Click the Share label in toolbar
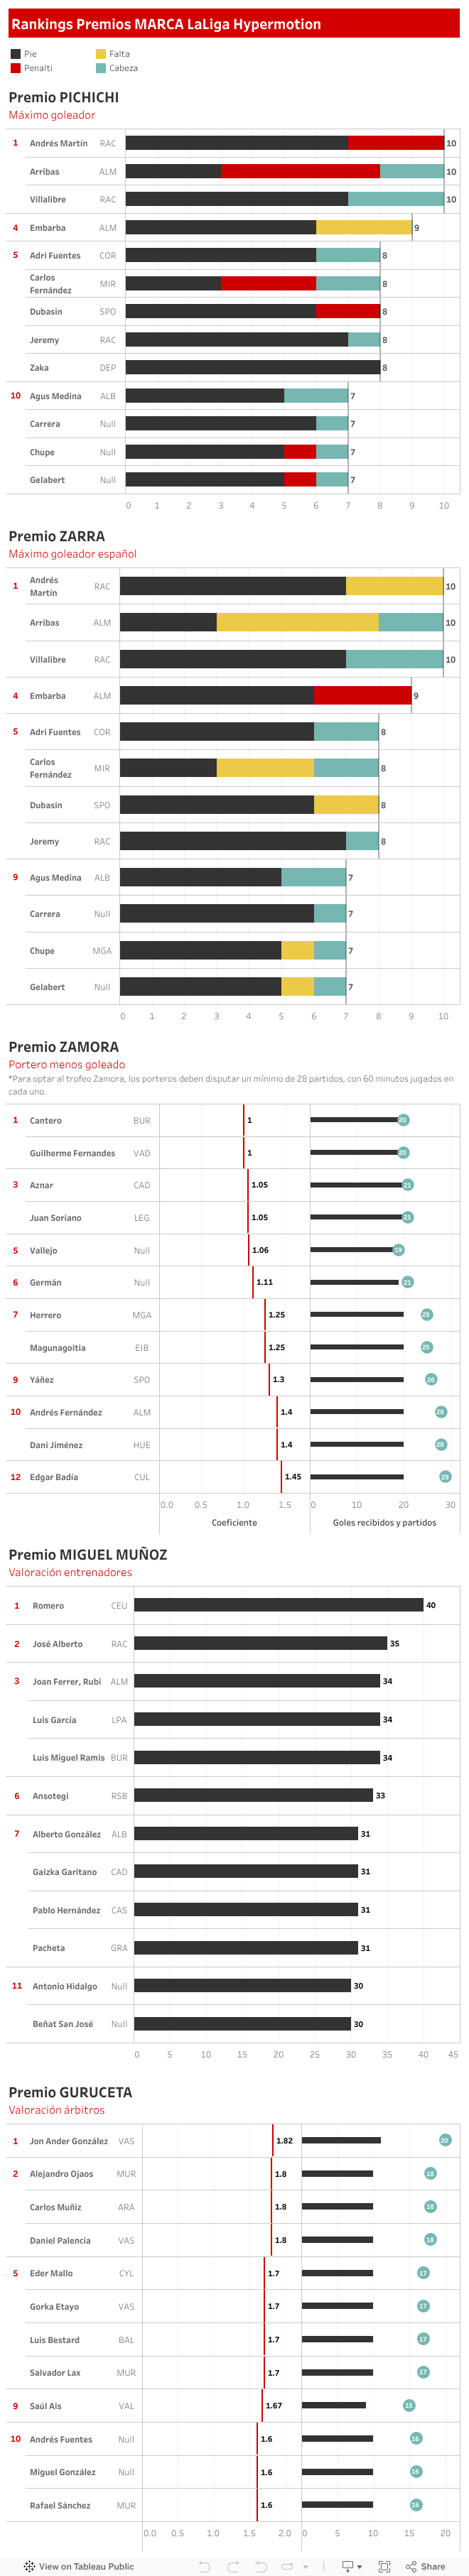Viewport: 469px width, 2576px height. (433, 2566)
